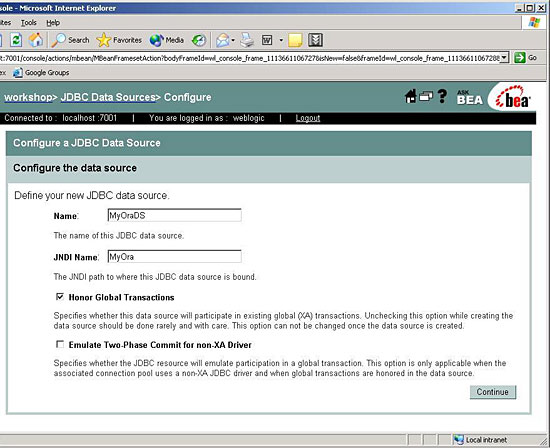Open the History toolbar icon
The image size is (550, 448).
click(199, 40)
